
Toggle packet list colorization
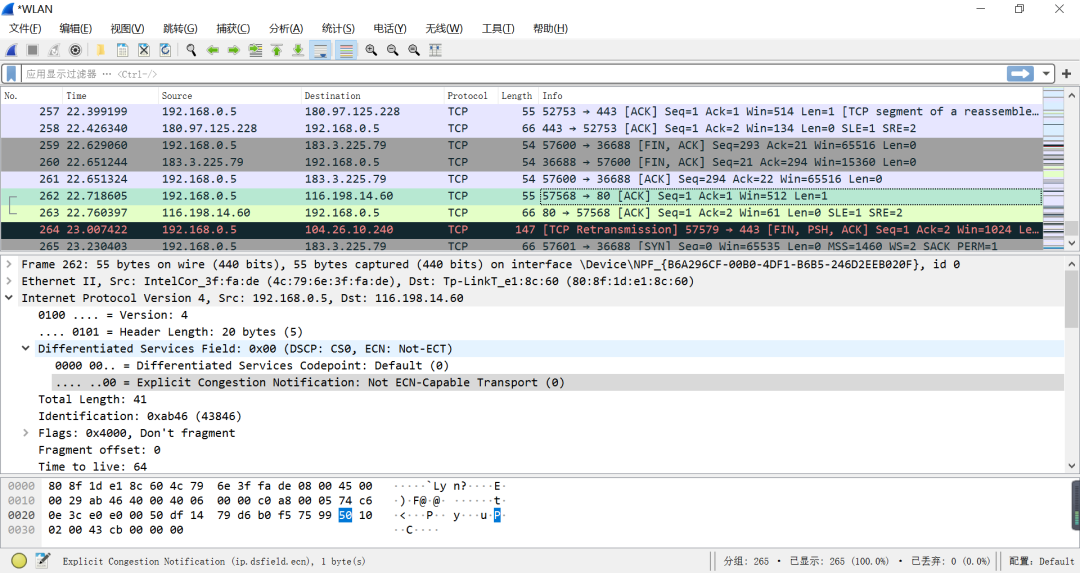click(346, 50)
